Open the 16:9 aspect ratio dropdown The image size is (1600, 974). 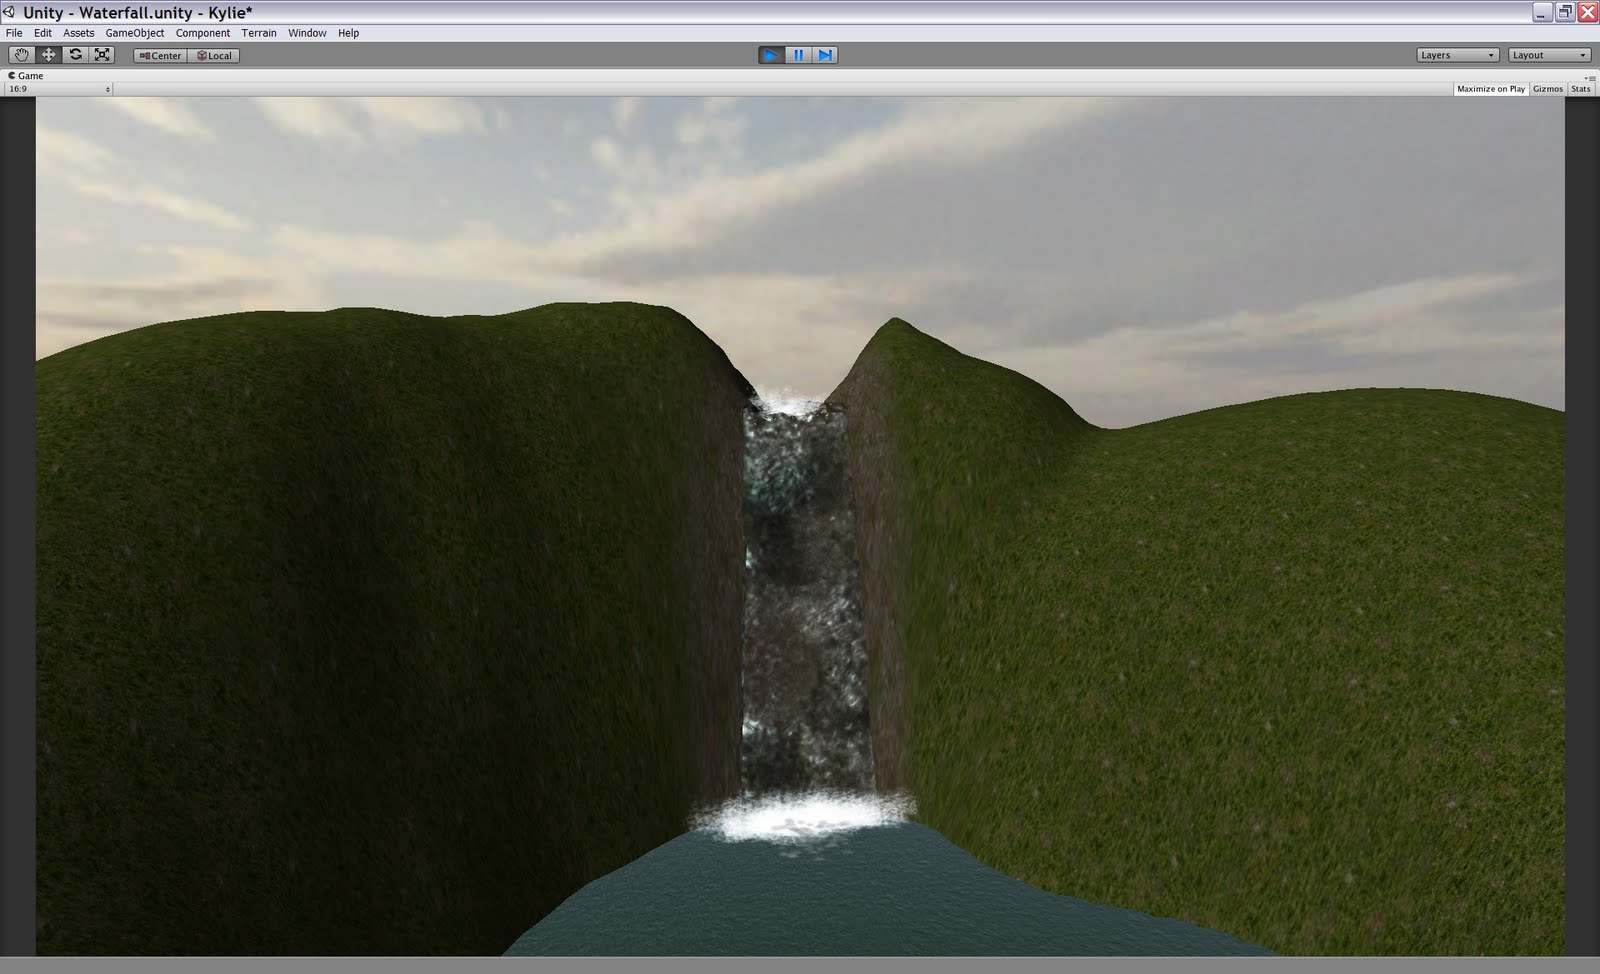coord(55,88)
